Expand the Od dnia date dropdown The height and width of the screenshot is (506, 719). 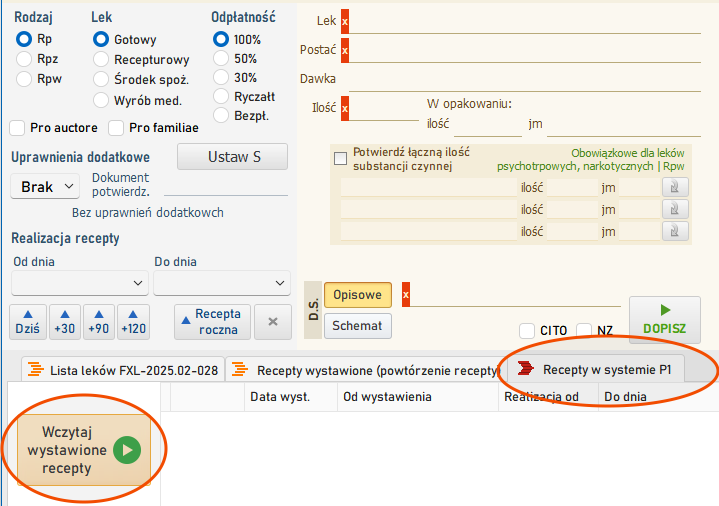pos(80,283)
